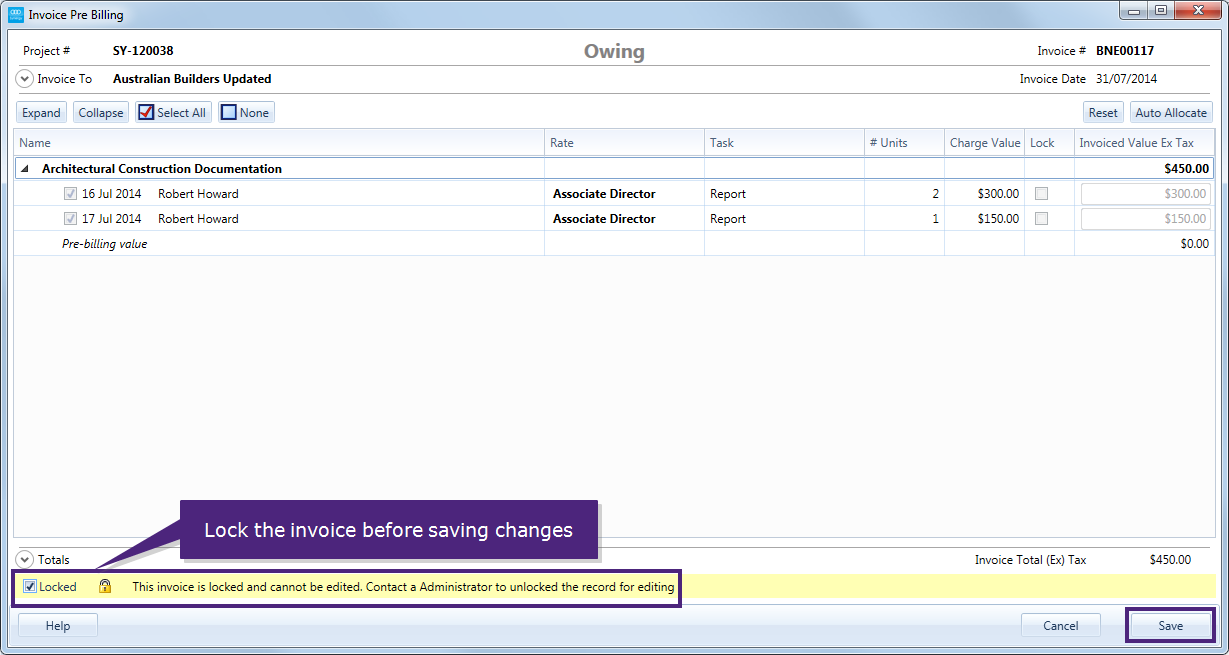The height and width of the screenshot is (655, 1229).
Task: Uncheck the 17 Jul 2014 entry checkbox
Action: tap(70, 219)
